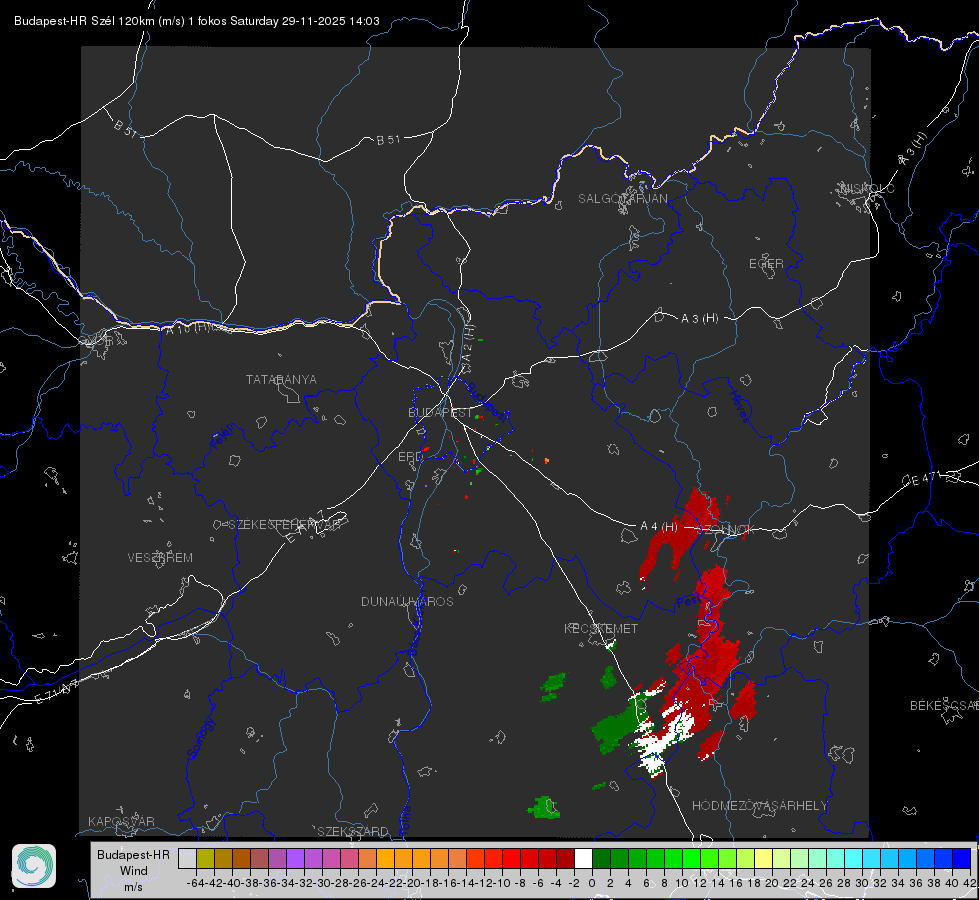
Task: Click the SZEKESFEHERVAR city label
Action: tap(284, 525)
